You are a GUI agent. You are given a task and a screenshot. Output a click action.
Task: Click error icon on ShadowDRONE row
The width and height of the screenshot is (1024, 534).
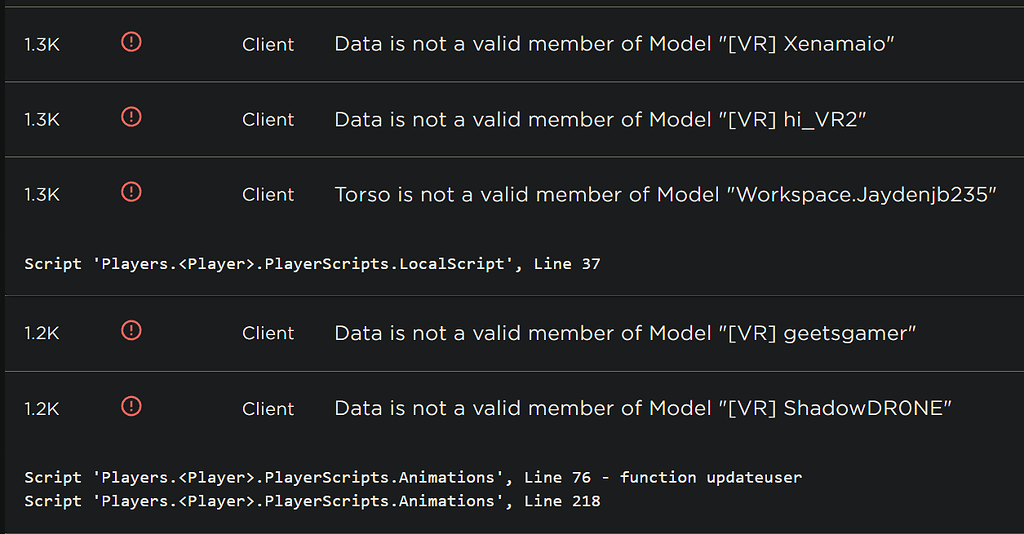pyautogui.click(x=131, y=407)
